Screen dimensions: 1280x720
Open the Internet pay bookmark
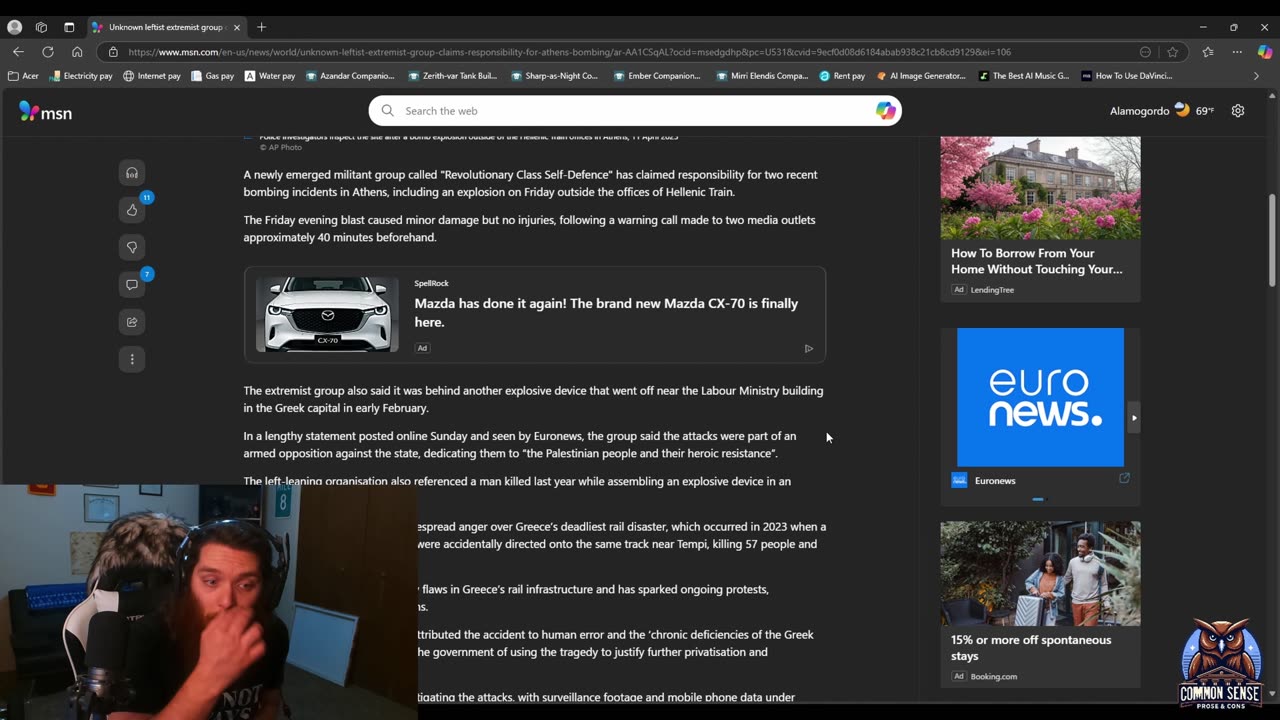click(x=152, y=76)
